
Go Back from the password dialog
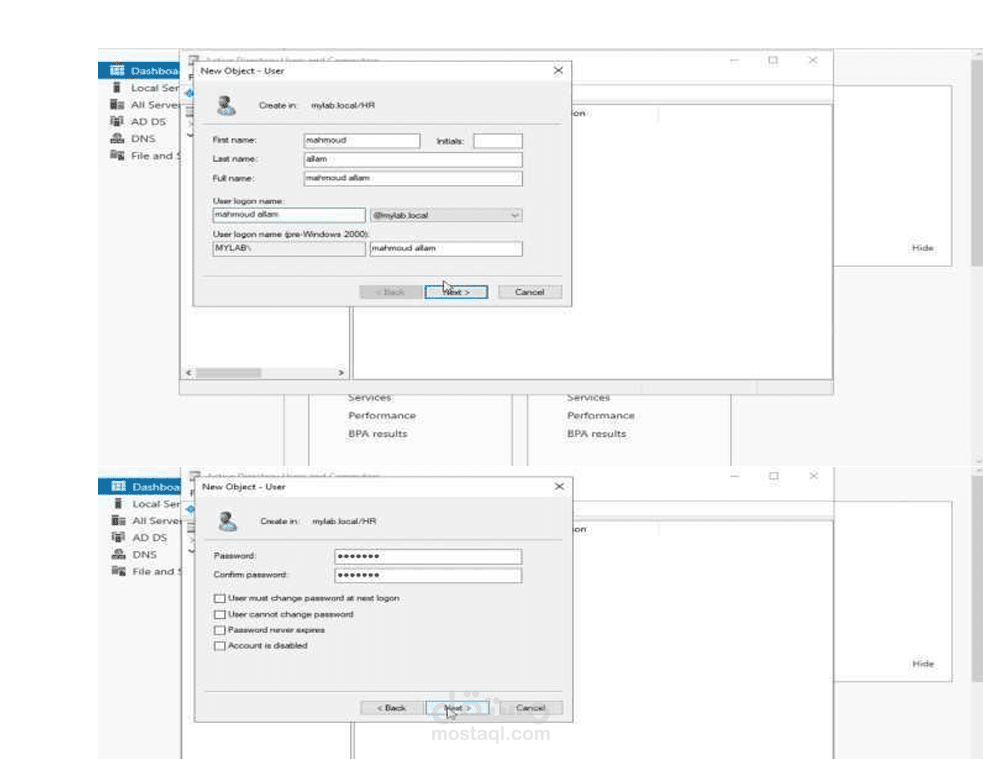[392, 708]
